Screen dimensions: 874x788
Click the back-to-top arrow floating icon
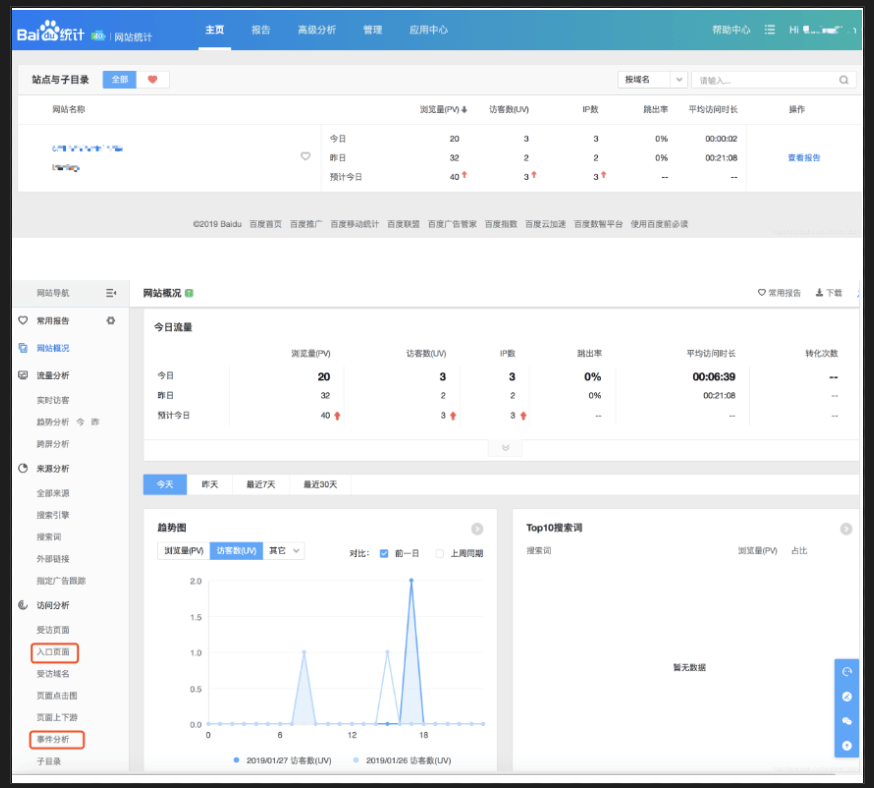click(847, 746)
